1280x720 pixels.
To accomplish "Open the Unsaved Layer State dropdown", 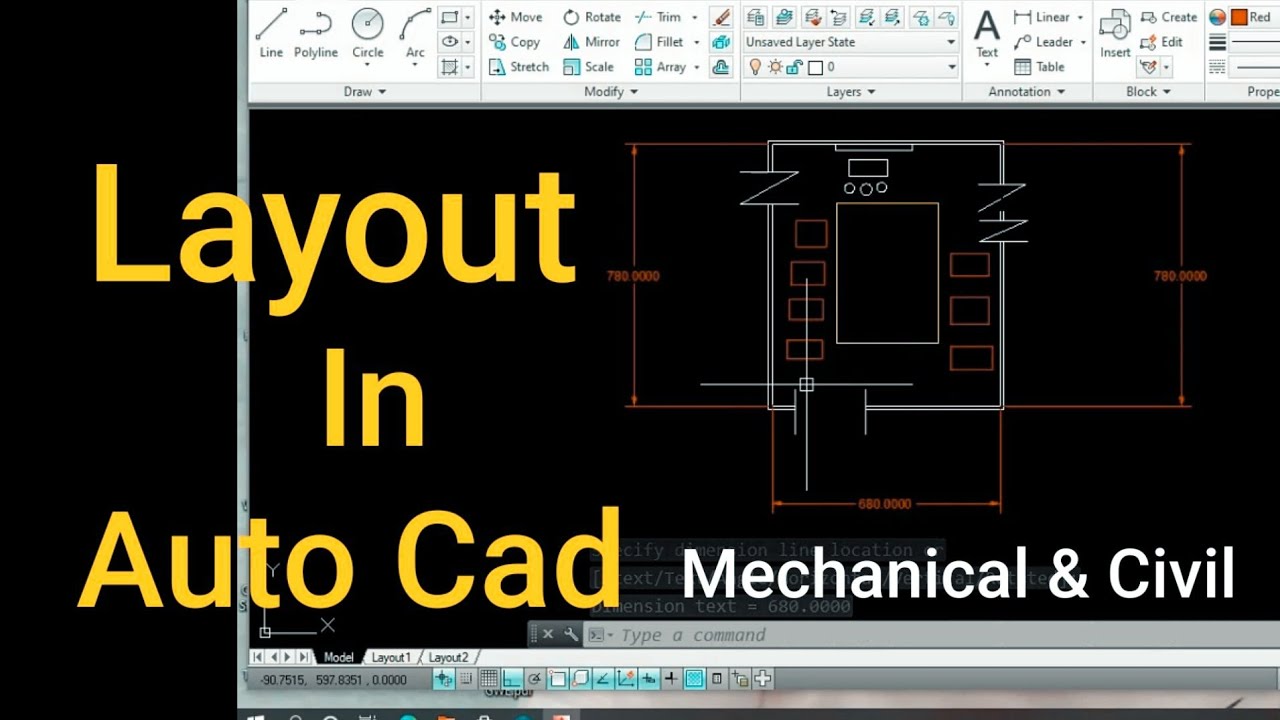I will [851, 42].
